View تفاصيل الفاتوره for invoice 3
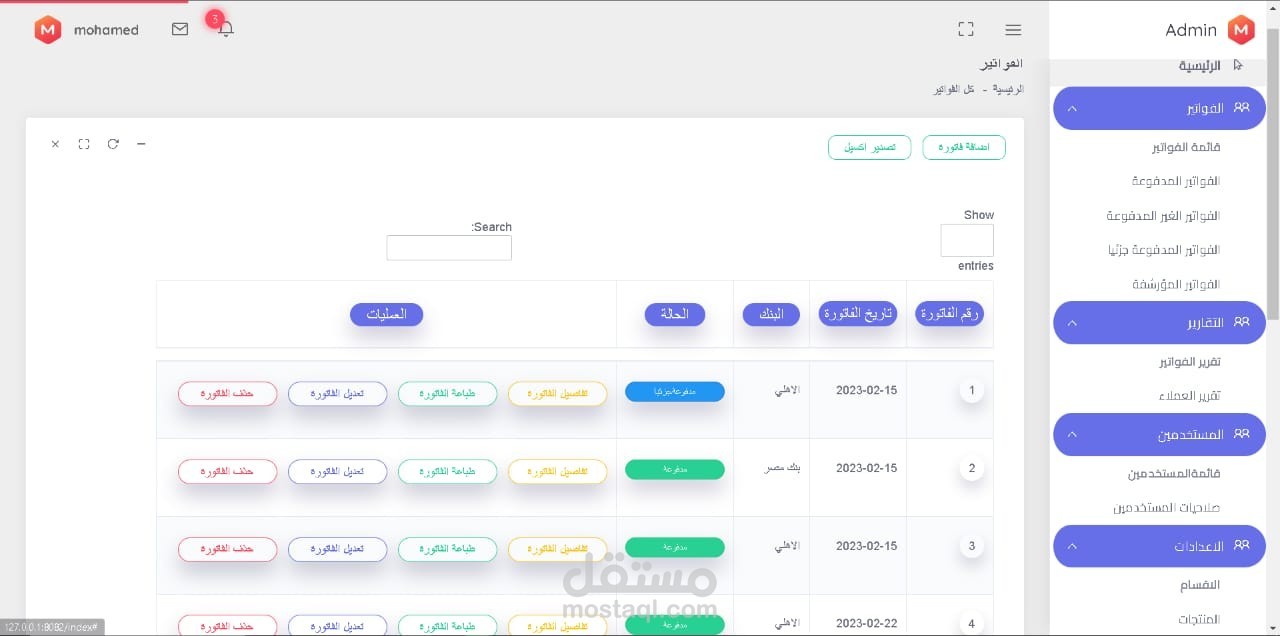 557,549
